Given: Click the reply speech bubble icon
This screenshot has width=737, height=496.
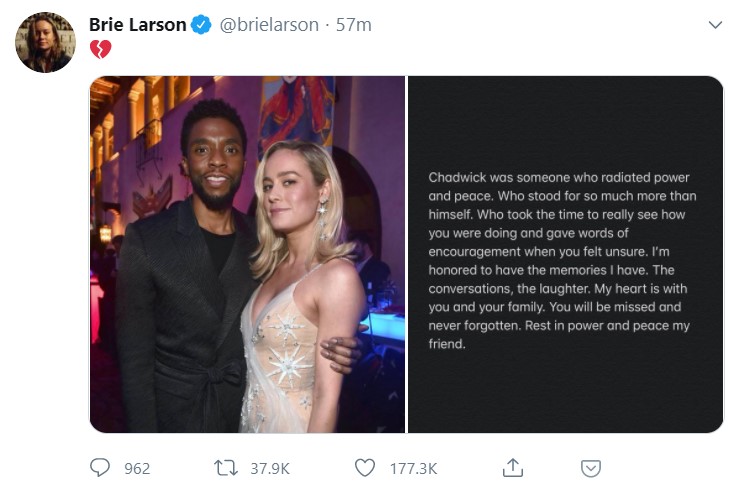Looking at the screenshot, I should click(x=100, y=467).
